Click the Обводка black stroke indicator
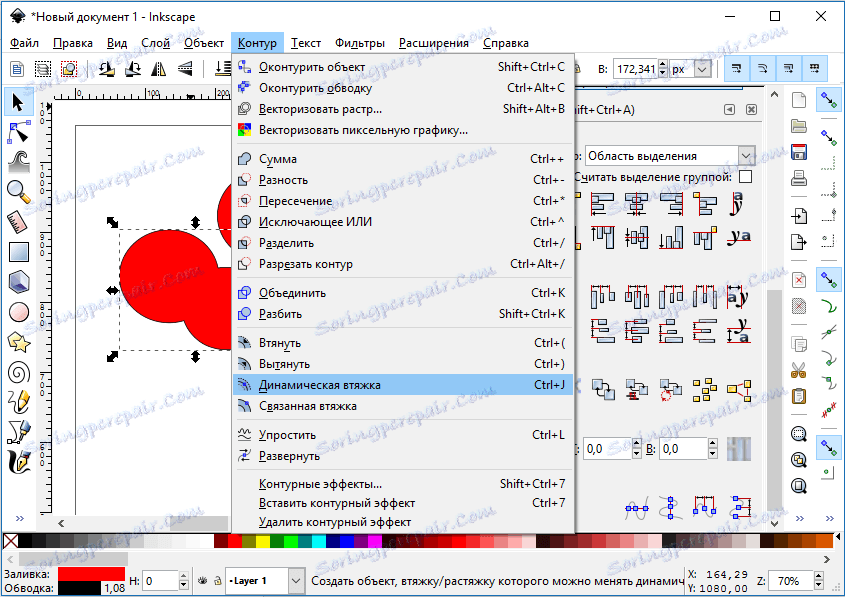The width and height of the screenshot is (845, 597). click(x=79, y=588)
